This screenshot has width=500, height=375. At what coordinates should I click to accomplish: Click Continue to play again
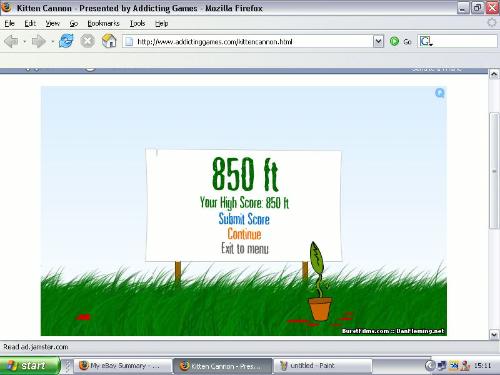point(244,234)
